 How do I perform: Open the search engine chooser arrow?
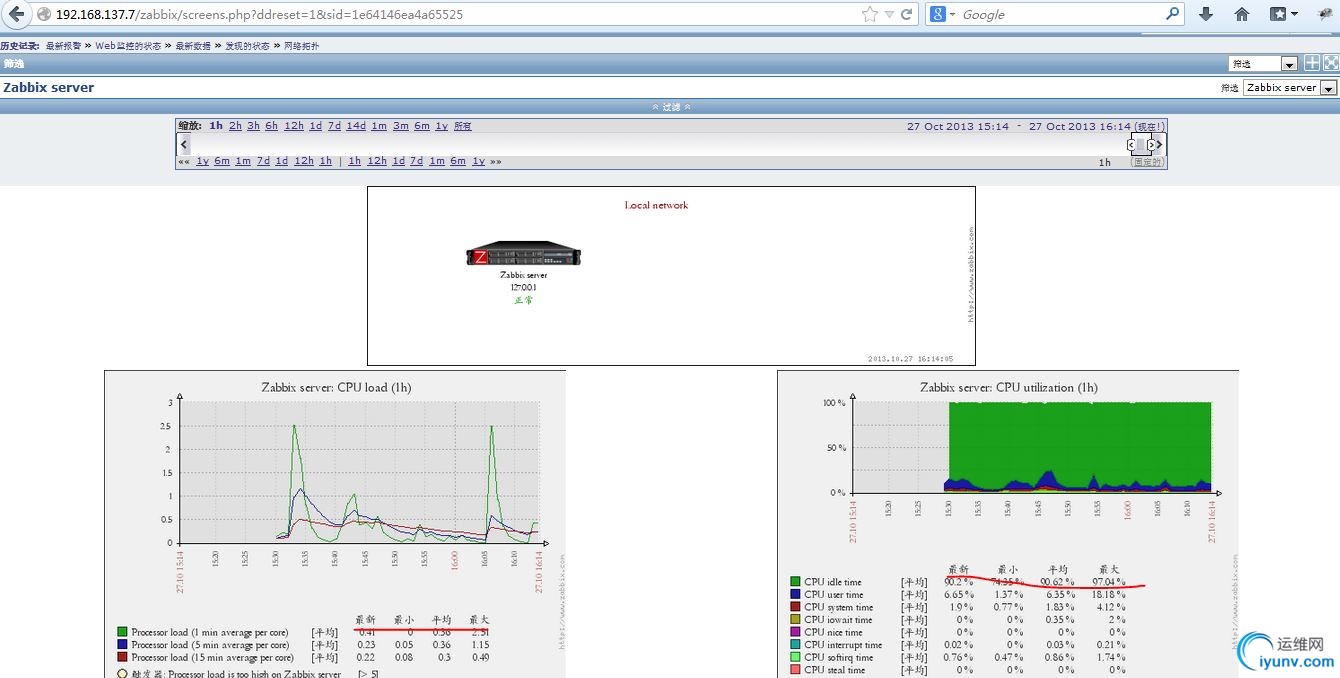click(953, 14)
